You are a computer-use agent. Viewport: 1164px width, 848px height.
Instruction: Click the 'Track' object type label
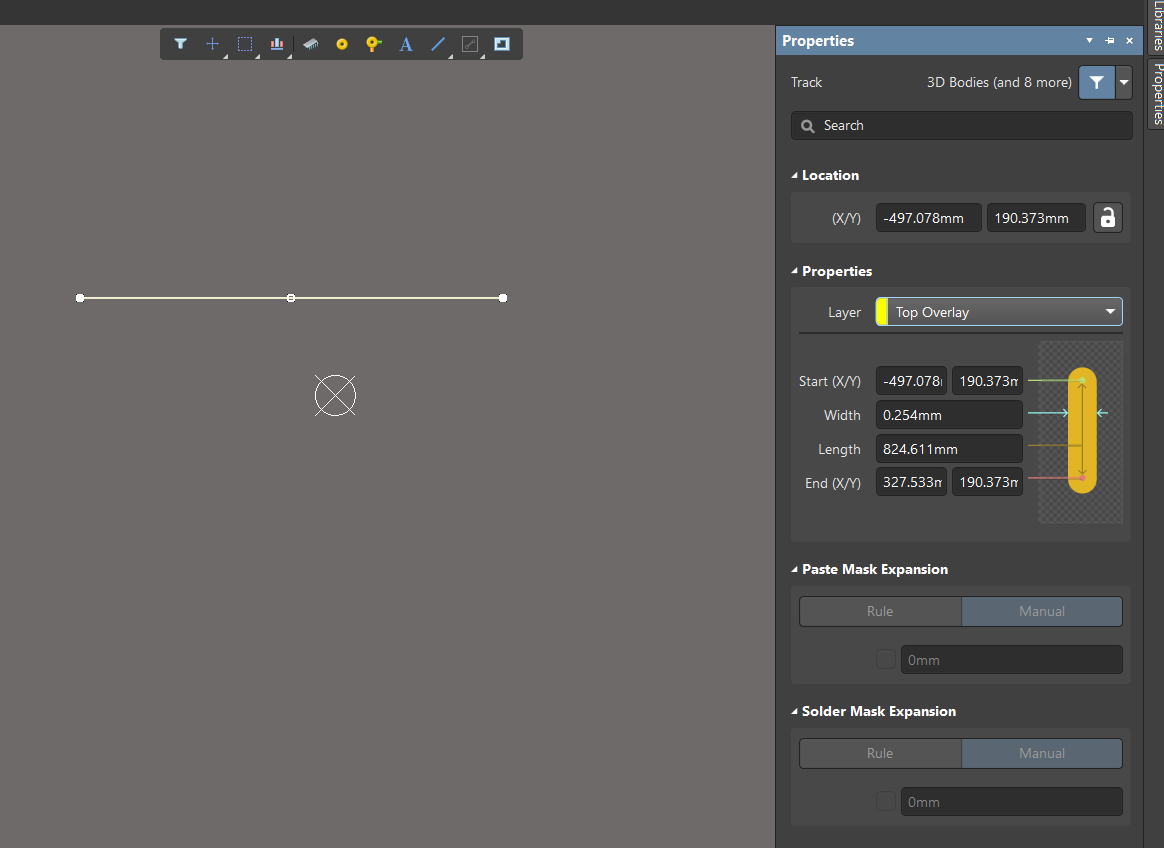coord(806,82)
